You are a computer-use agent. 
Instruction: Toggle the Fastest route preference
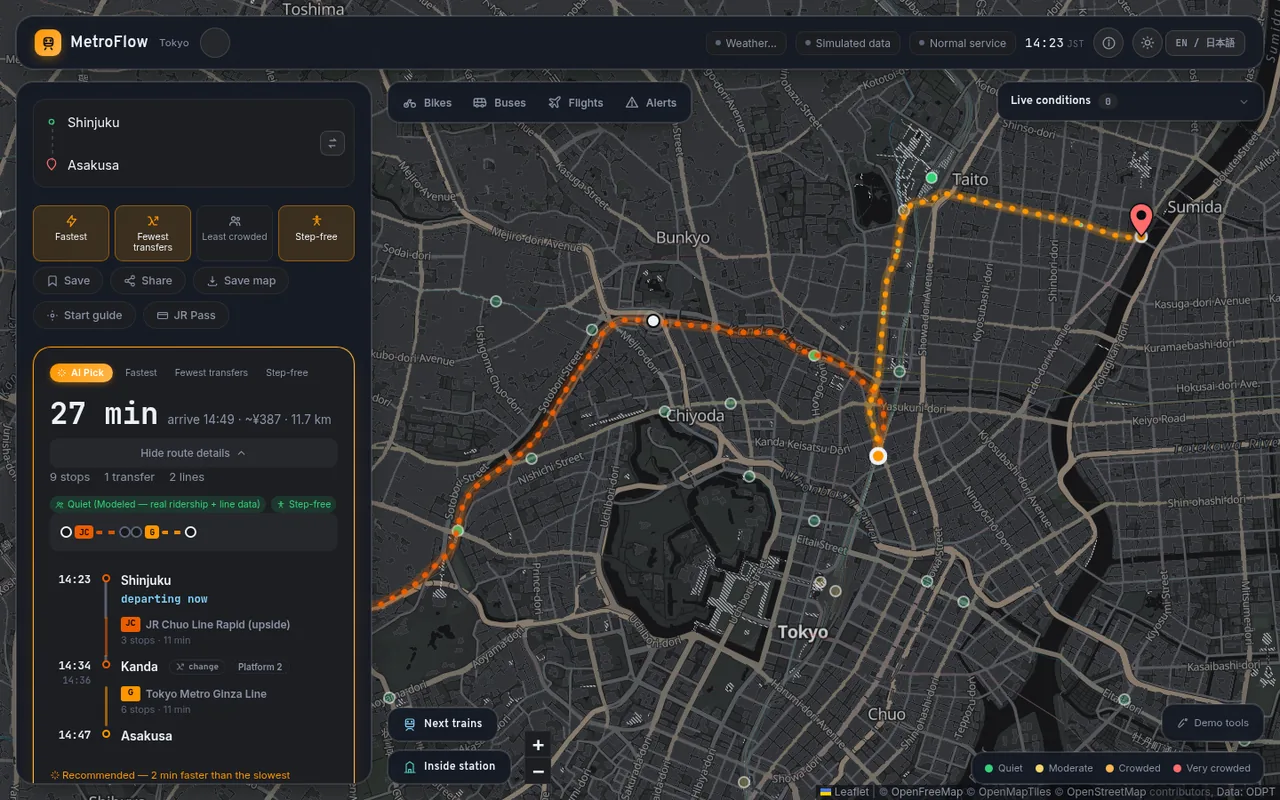coord(71,233)
